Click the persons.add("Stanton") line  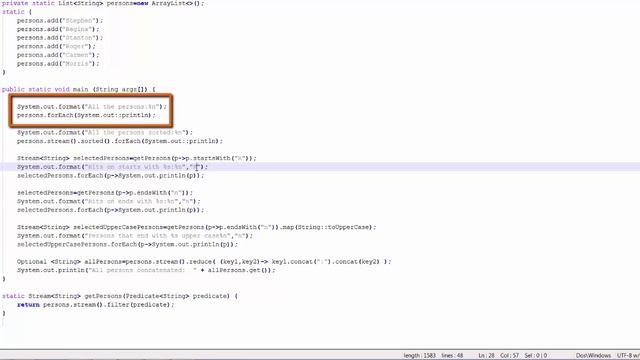tap(60, 38)
